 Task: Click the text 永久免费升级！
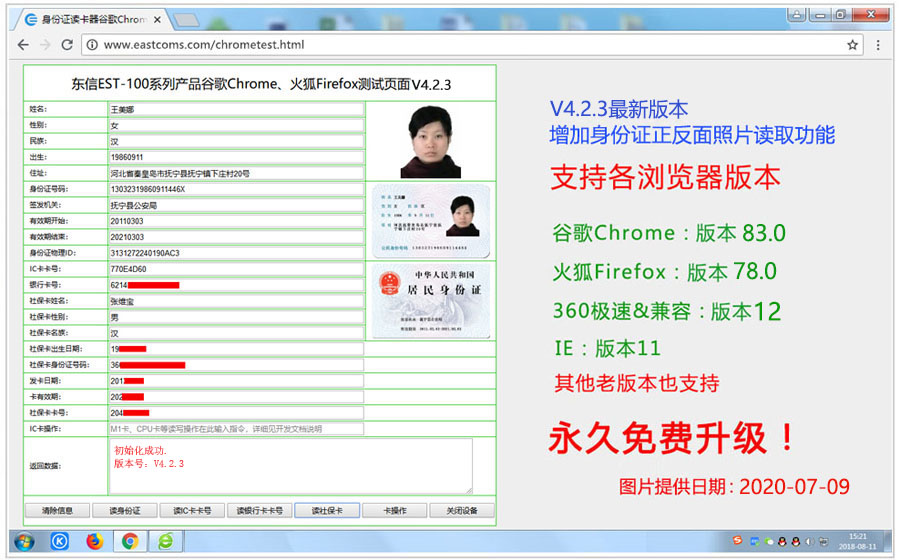(672, 438)
